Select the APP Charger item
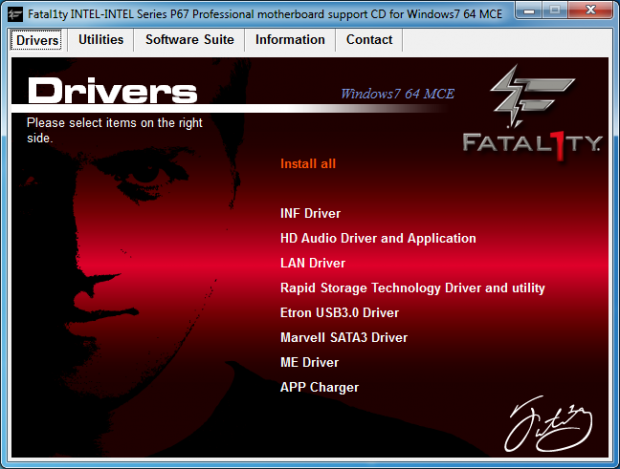Screen dimensions: 620x469 click(319, 387)
